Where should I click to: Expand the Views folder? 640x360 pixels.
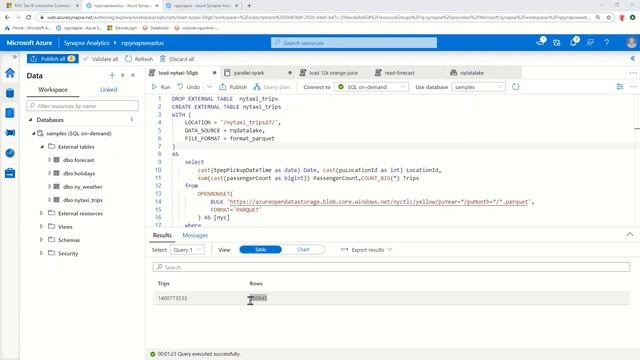[x=41, y=226]
